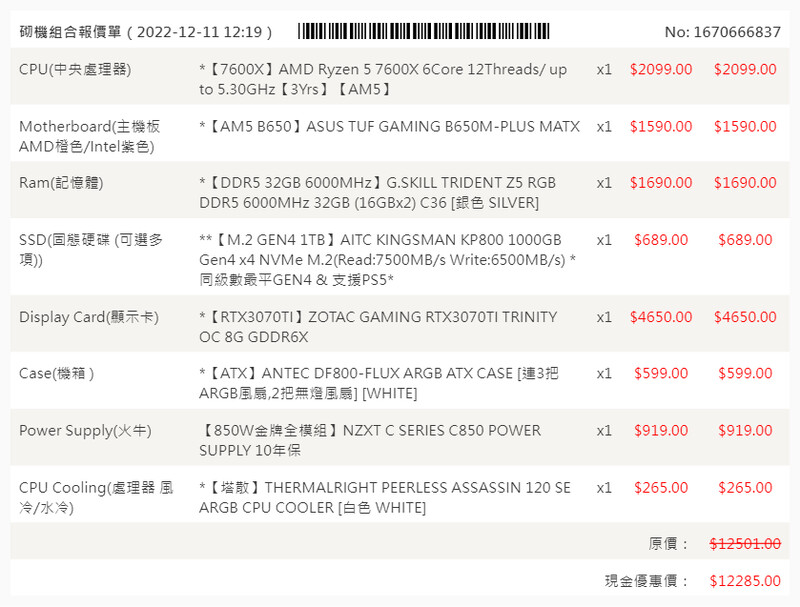Viewport: 800px width, 607px height.
Task: Click the 現金優惠價 label
Action: [x=647, y=580]
